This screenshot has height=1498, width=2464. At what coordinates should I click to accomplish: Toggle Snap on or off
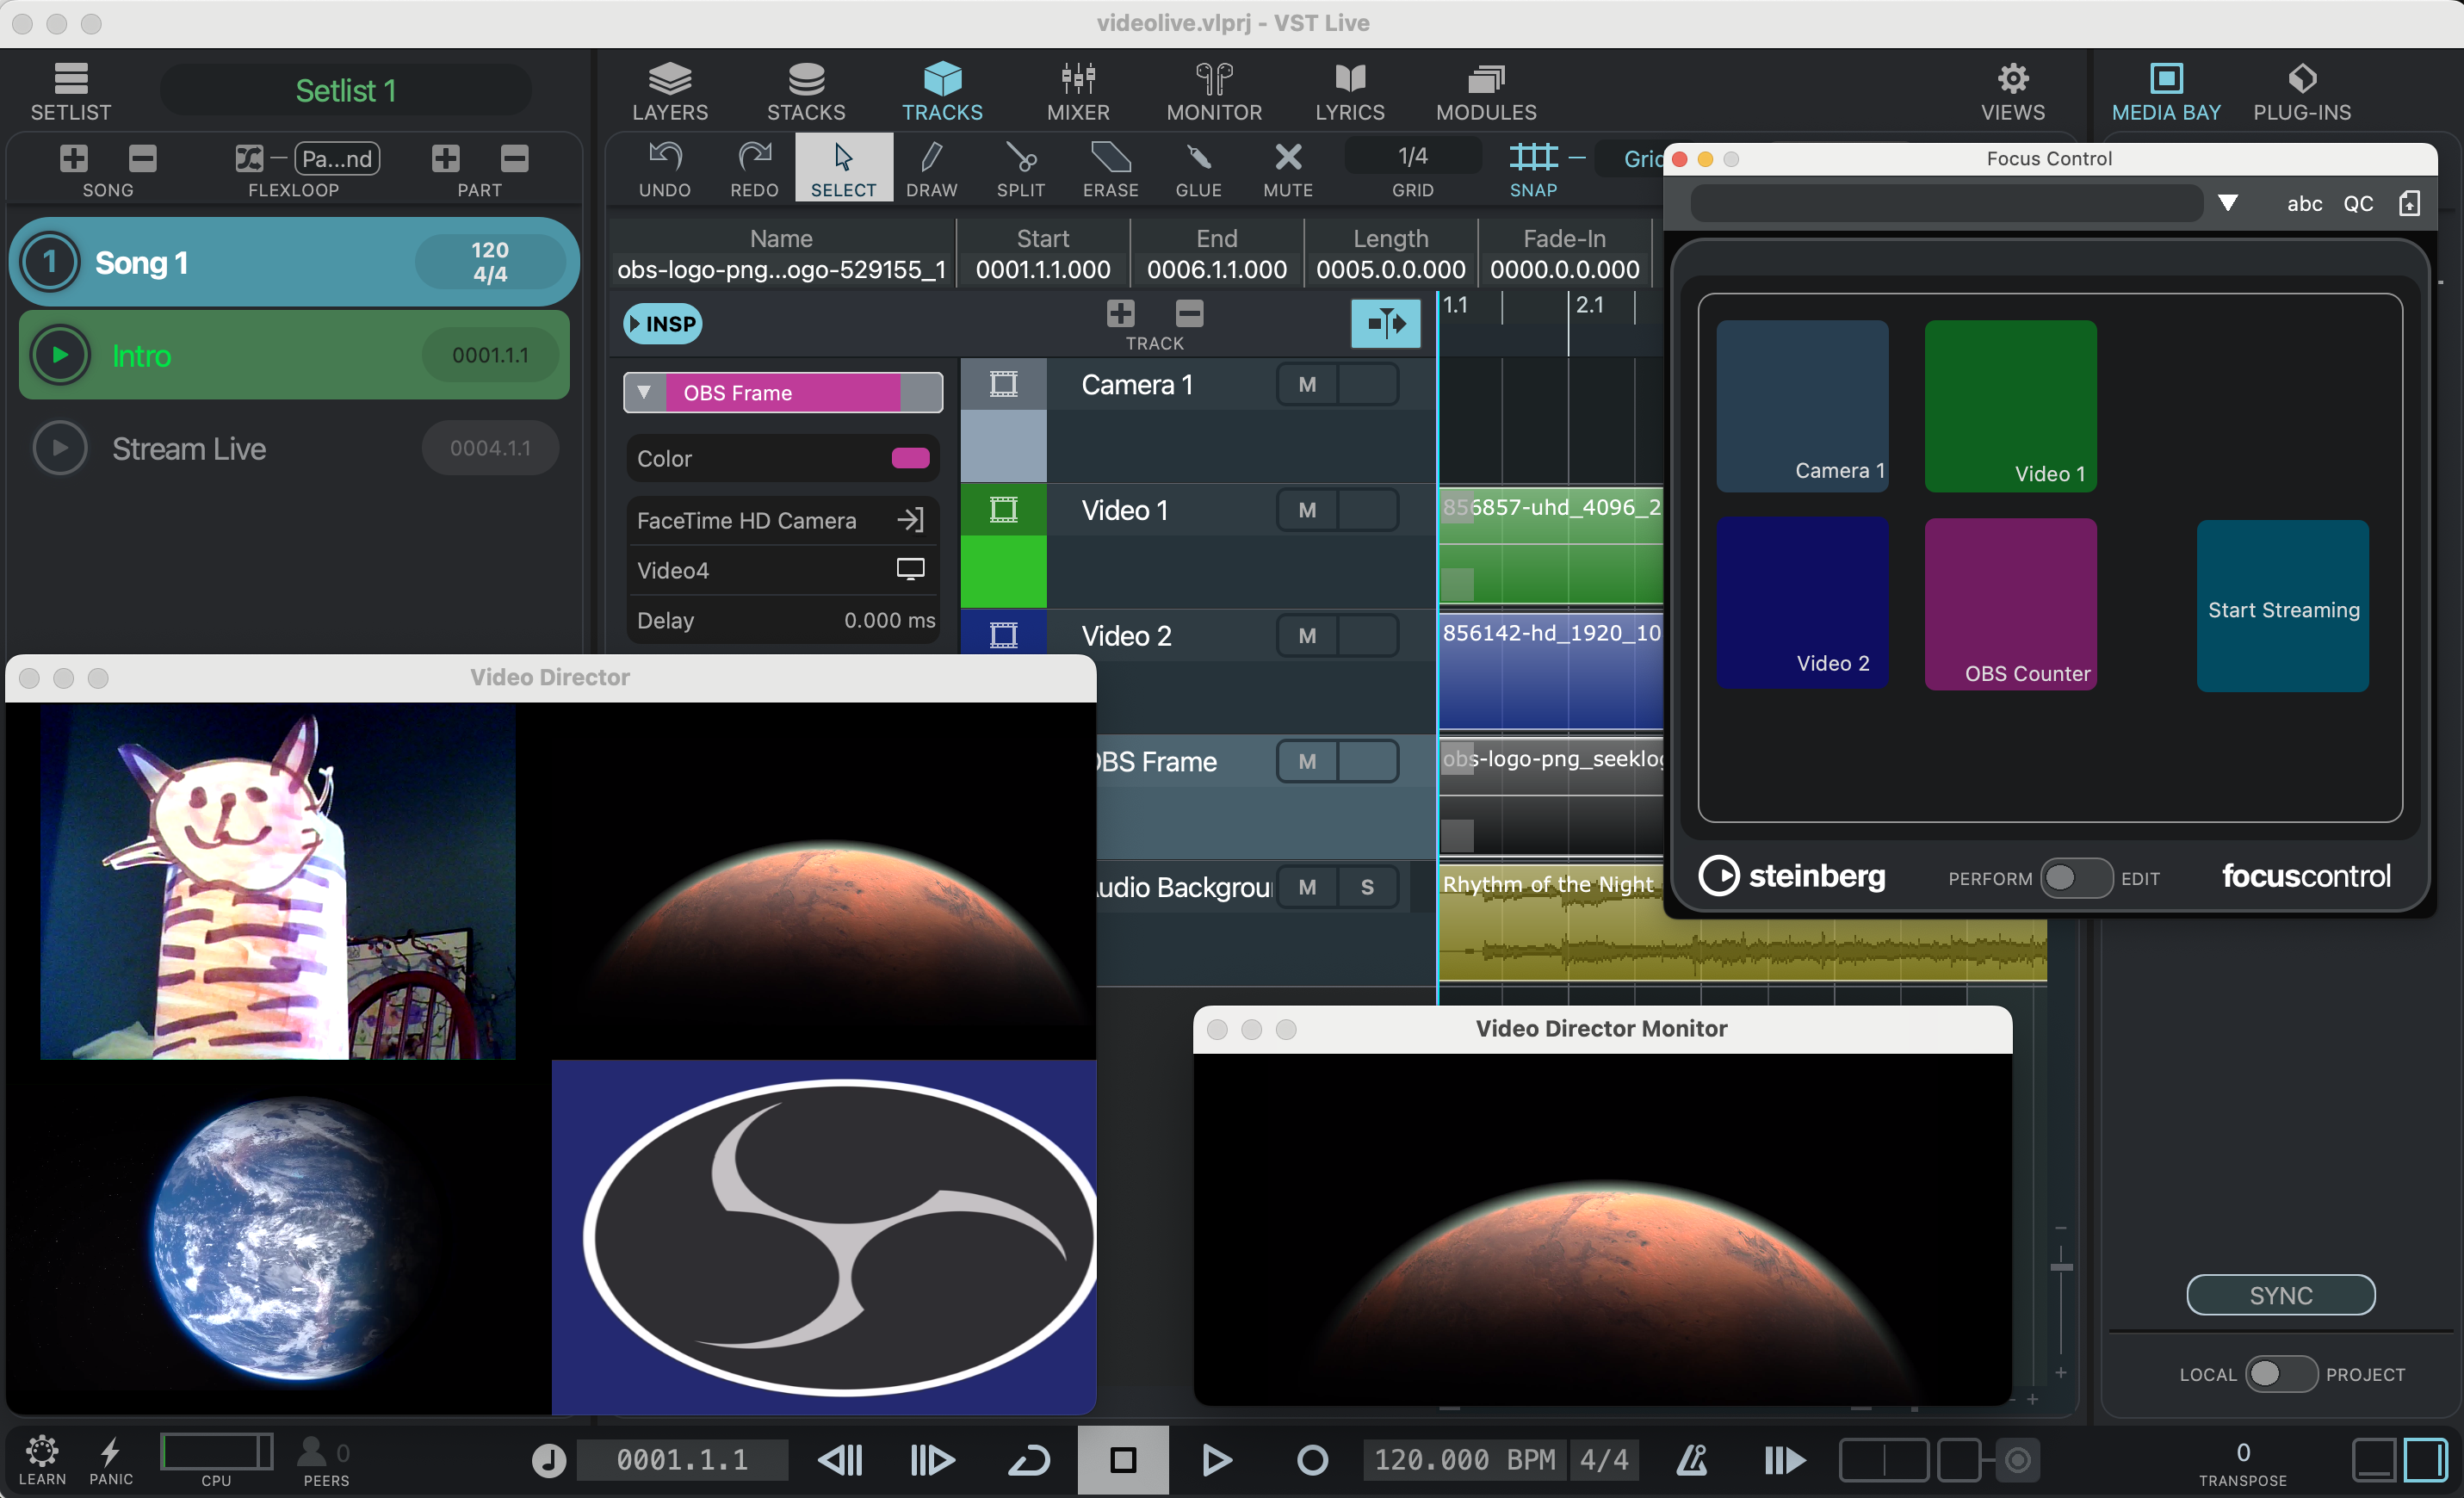tap(1533, 167)
